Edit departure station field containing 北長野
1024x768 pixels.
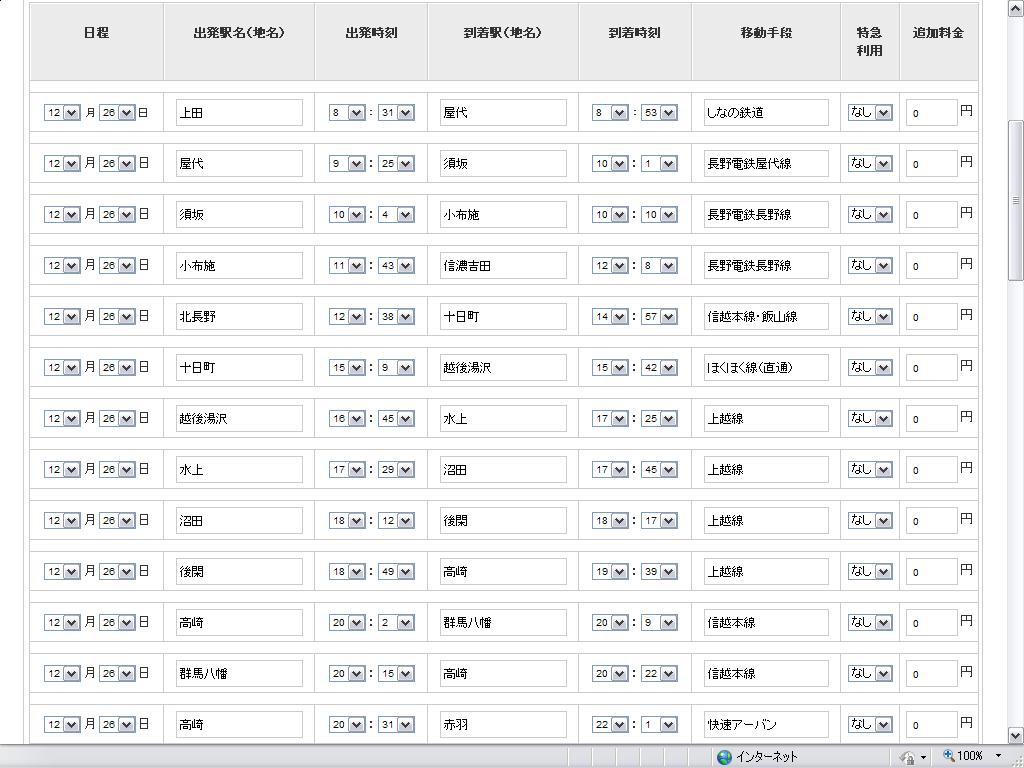tap(239, 316)
